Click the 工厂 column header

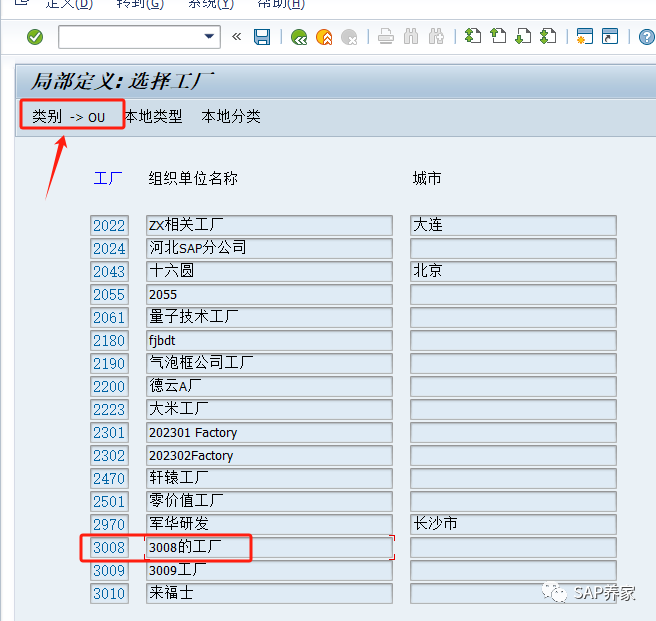point(108,178)
